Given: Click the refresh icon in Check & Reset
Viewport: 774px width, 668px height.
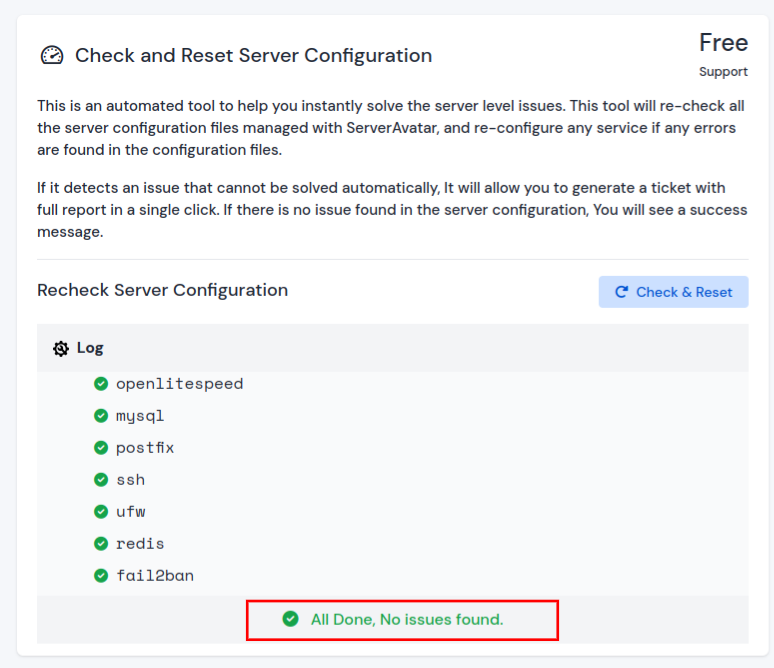Looking at the screenshot, I should (x=621, y=292).
